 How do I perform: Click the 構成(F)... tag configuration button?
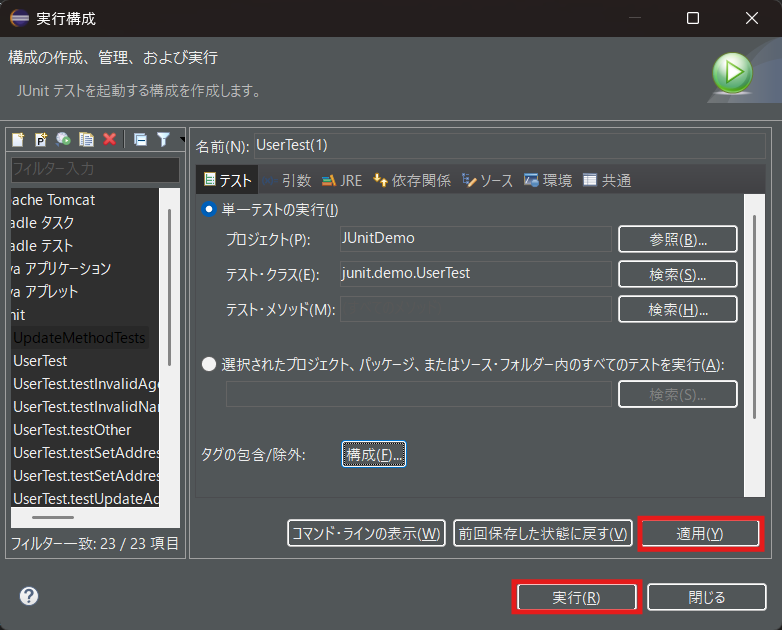click(374, 454)
